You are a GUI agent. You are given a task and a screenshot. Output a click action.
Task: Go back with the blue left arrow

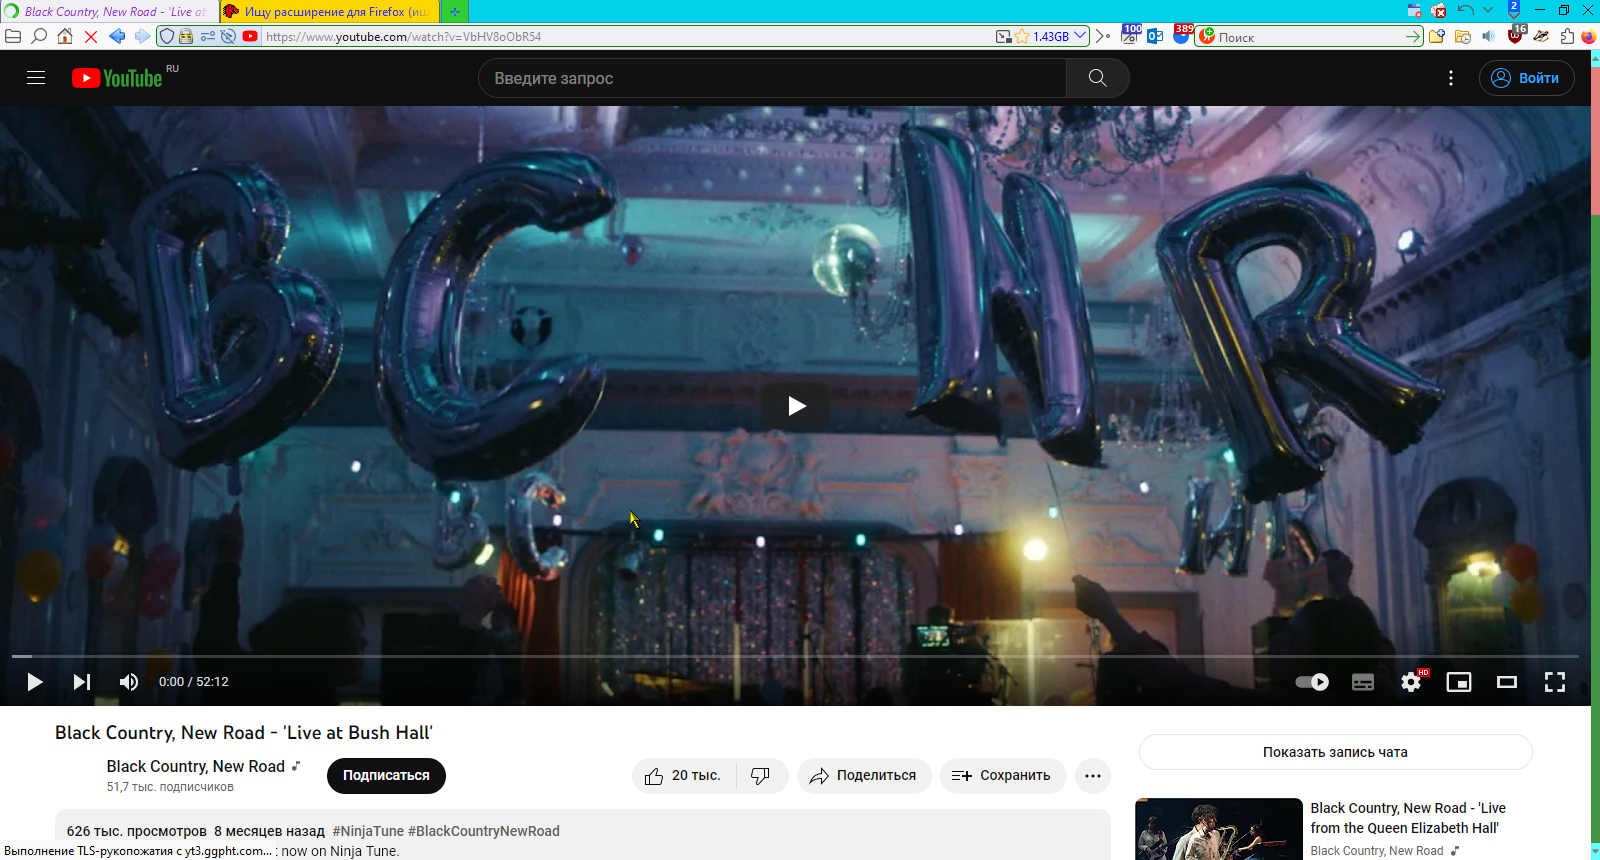[117, 36]
